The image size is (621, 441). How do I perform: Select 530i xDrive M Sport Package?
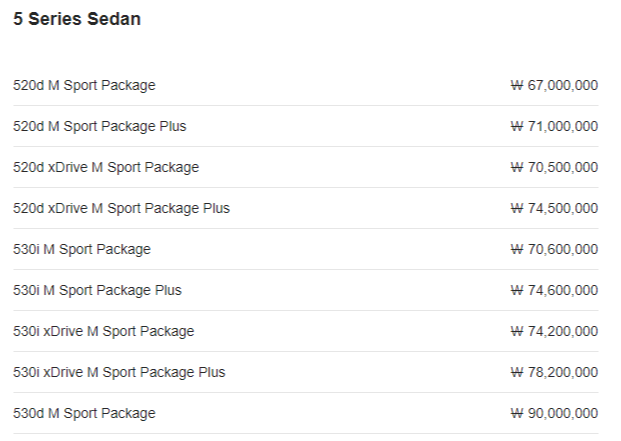pos(103,331)
